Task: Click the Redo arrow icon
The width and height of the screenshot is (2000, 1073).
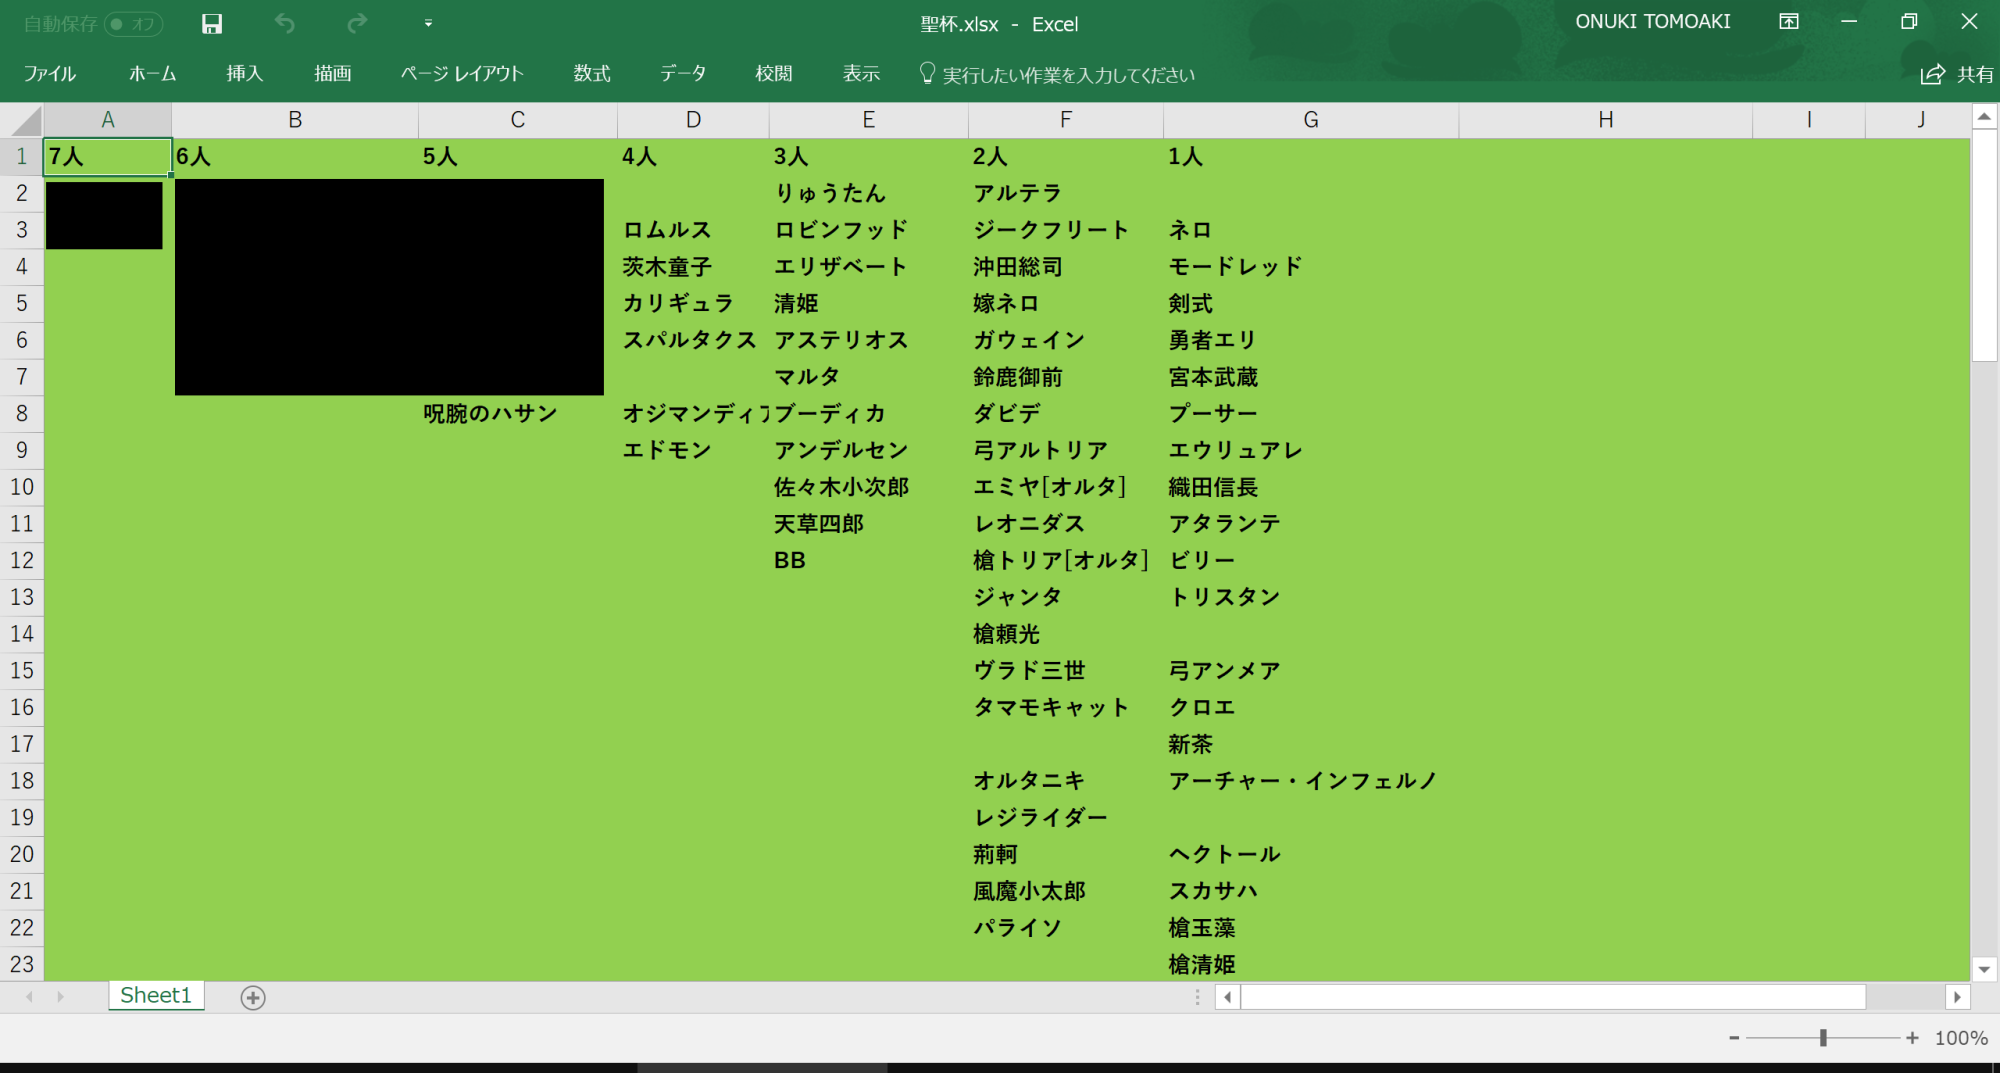Action: click(357, 24)
